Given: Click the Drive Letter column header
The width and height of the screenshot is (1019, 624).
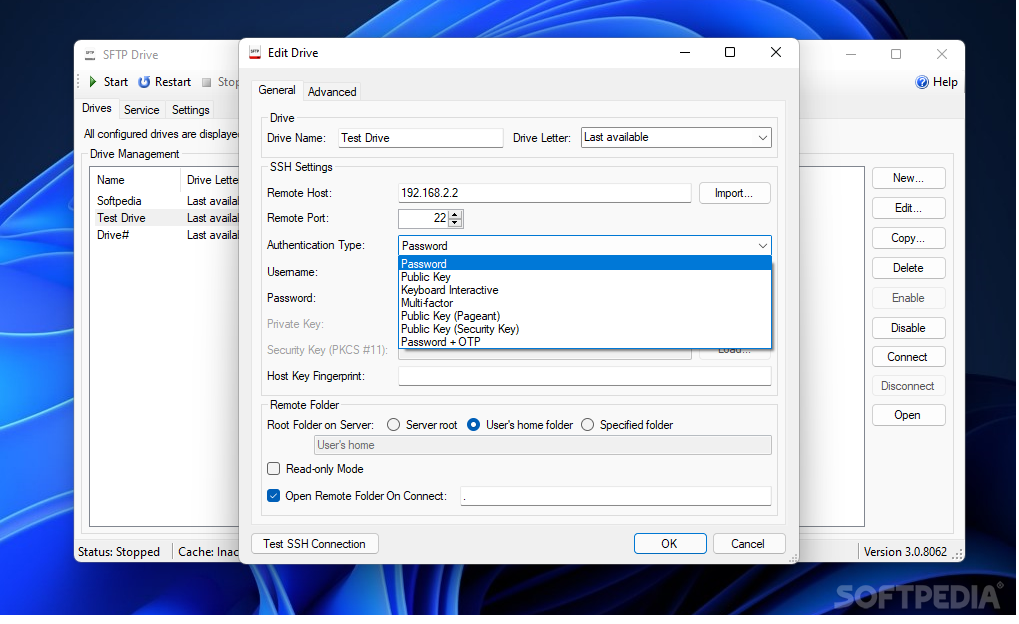Looking at the screenshot, I should [212, 180].
